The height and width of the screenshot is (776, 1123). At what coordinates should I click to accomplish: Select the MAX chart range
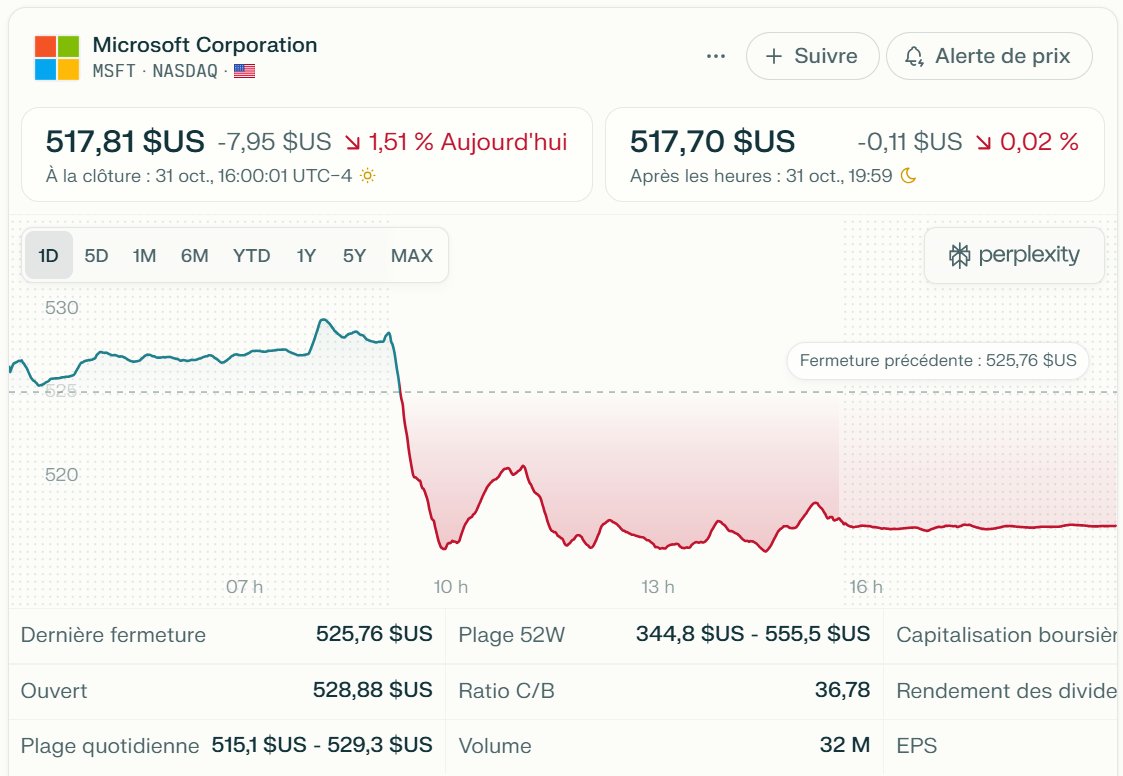[x=412, y=256]
